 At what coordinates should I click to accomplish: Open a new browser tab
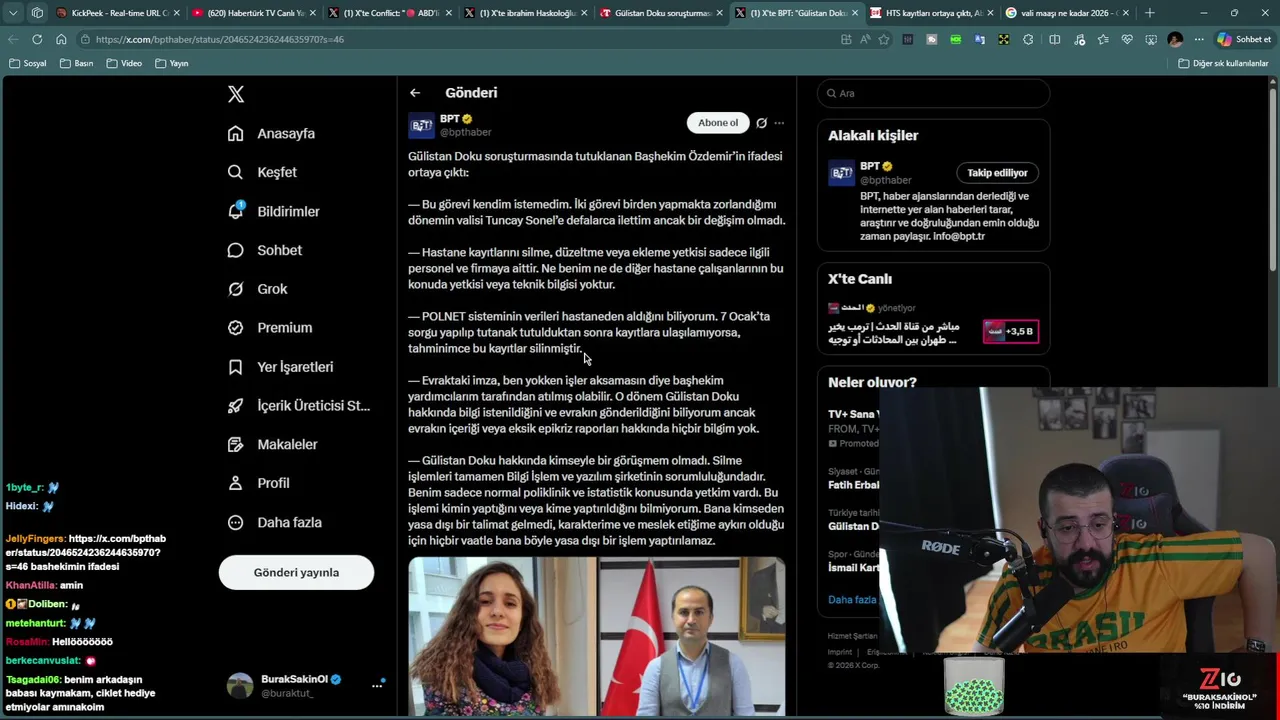(1149, 13)
